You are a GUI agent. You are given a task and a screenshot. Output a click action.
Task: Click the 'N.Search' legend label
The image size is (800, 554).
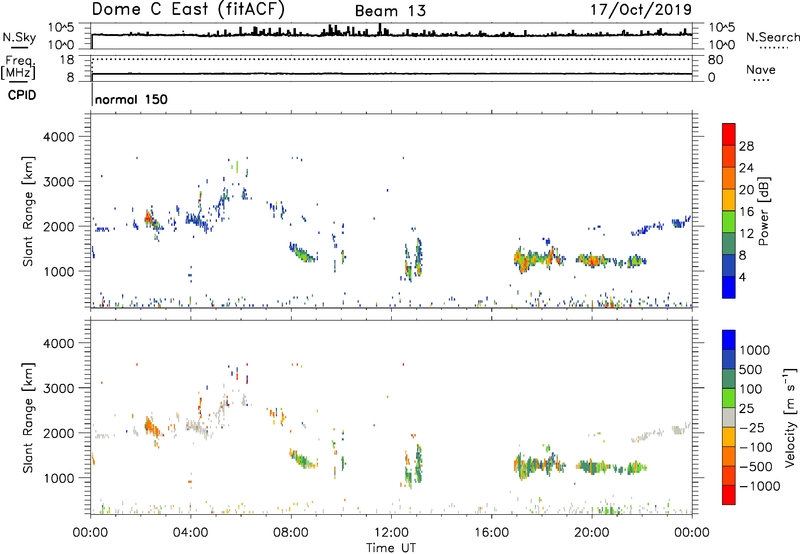[x=772, y=37]
